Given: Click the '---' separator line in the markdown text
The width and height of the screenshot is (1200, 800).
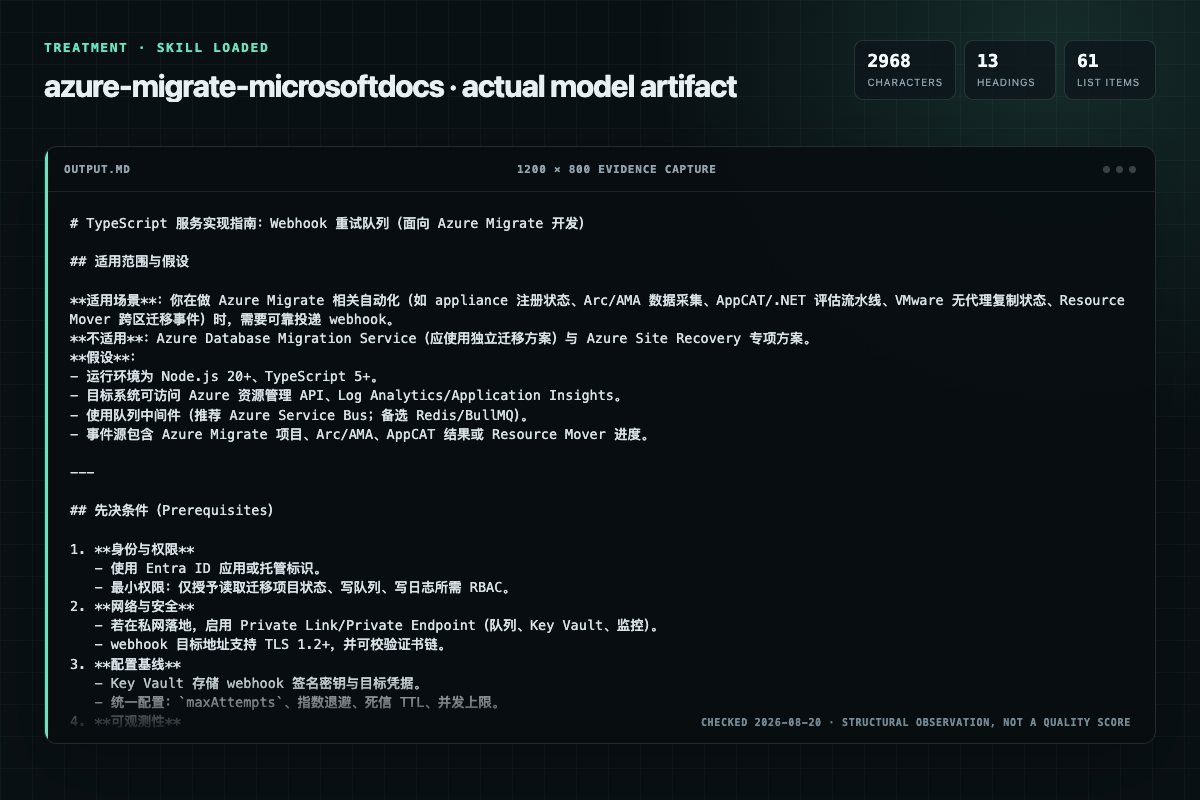Looking at the screenshot, I should coord(82,472).
